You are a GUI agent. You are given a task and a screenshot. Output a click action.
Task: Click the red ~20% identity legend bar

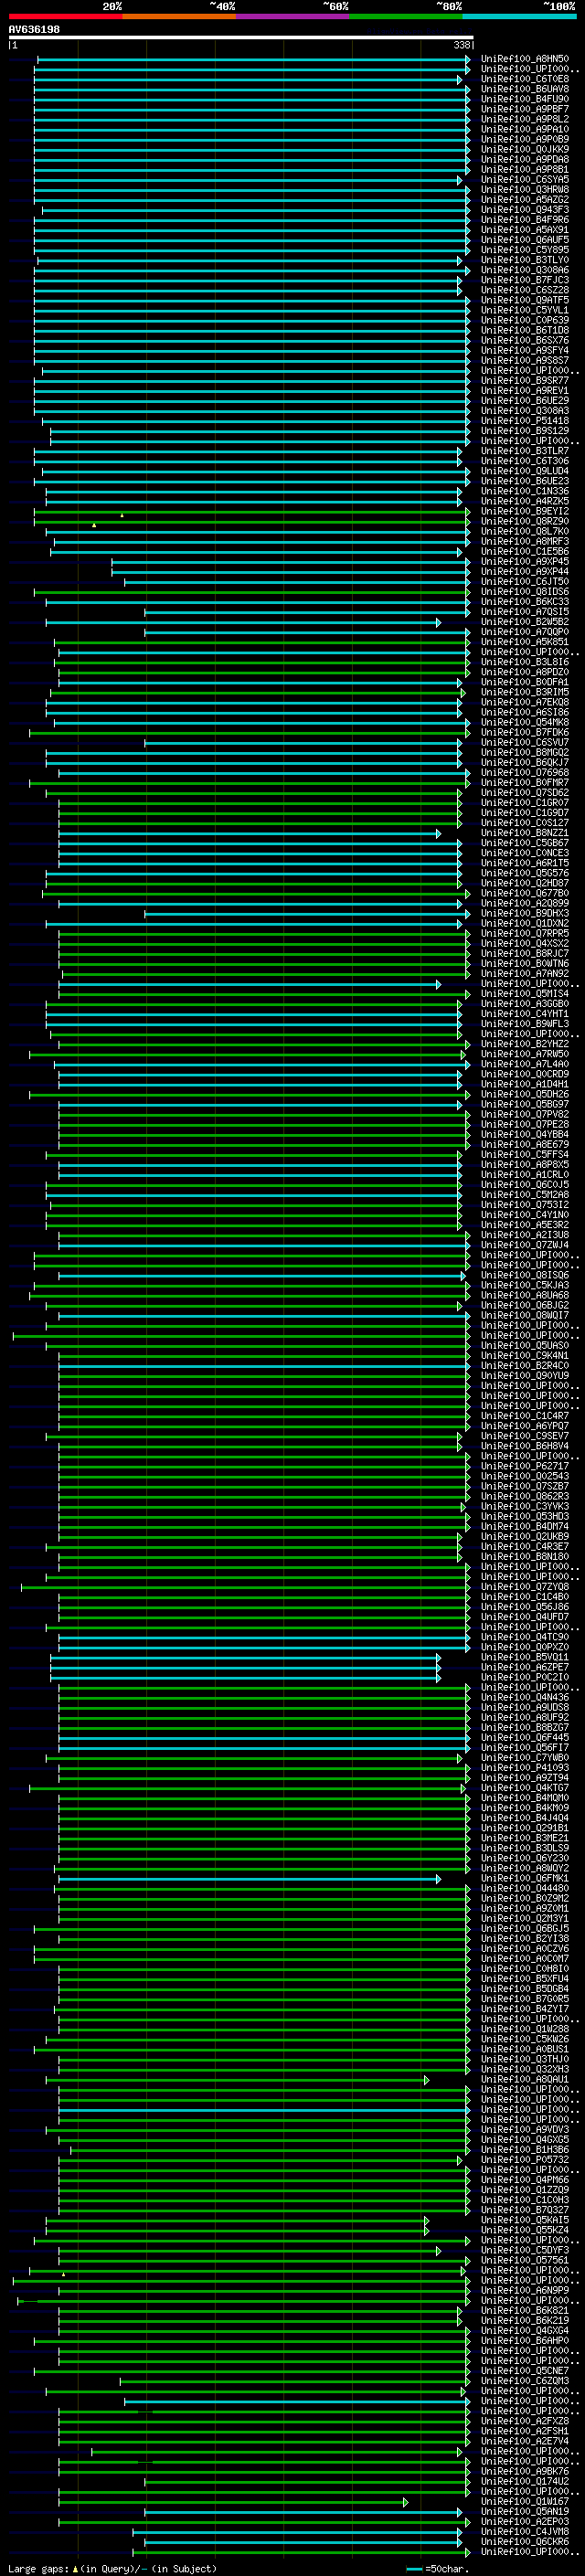pos(66,16)
